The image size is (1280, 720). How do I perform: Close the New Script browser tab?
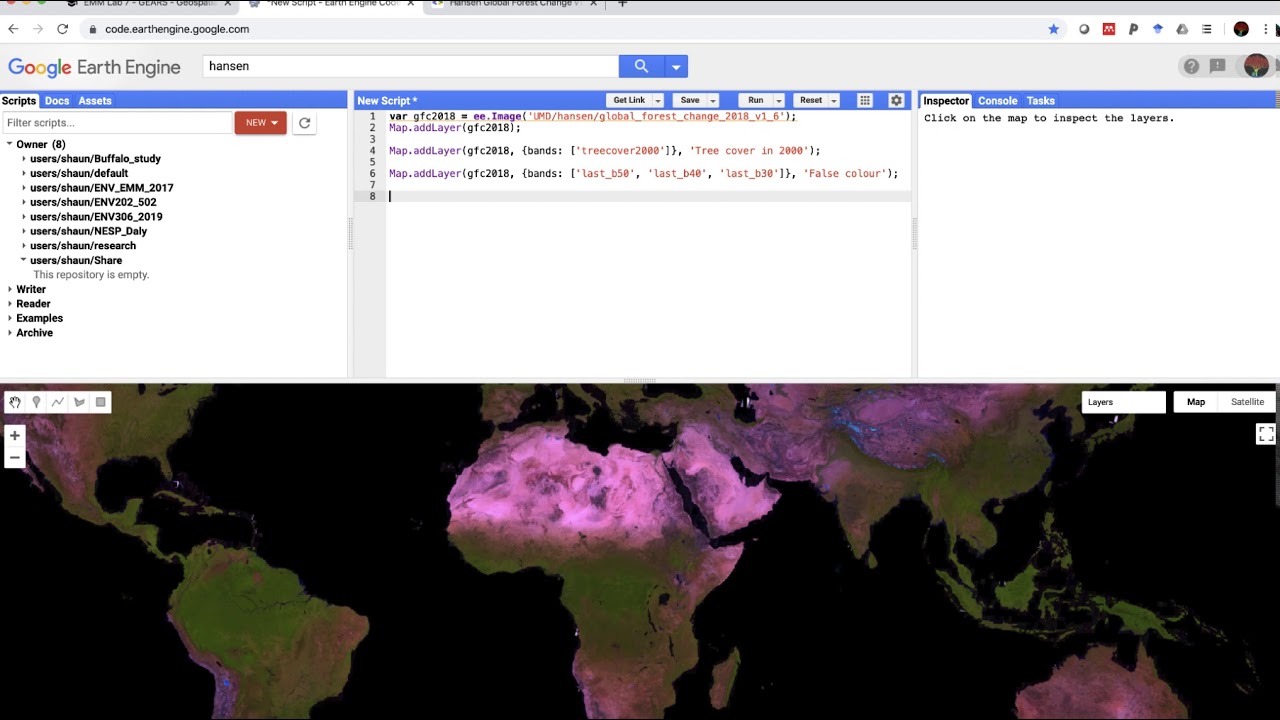(x=410, y=4)
